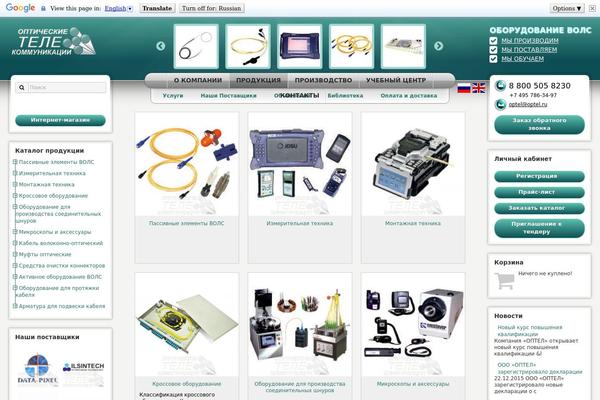
Task: Close the Google Translate bar
Action: click(592, 8)
